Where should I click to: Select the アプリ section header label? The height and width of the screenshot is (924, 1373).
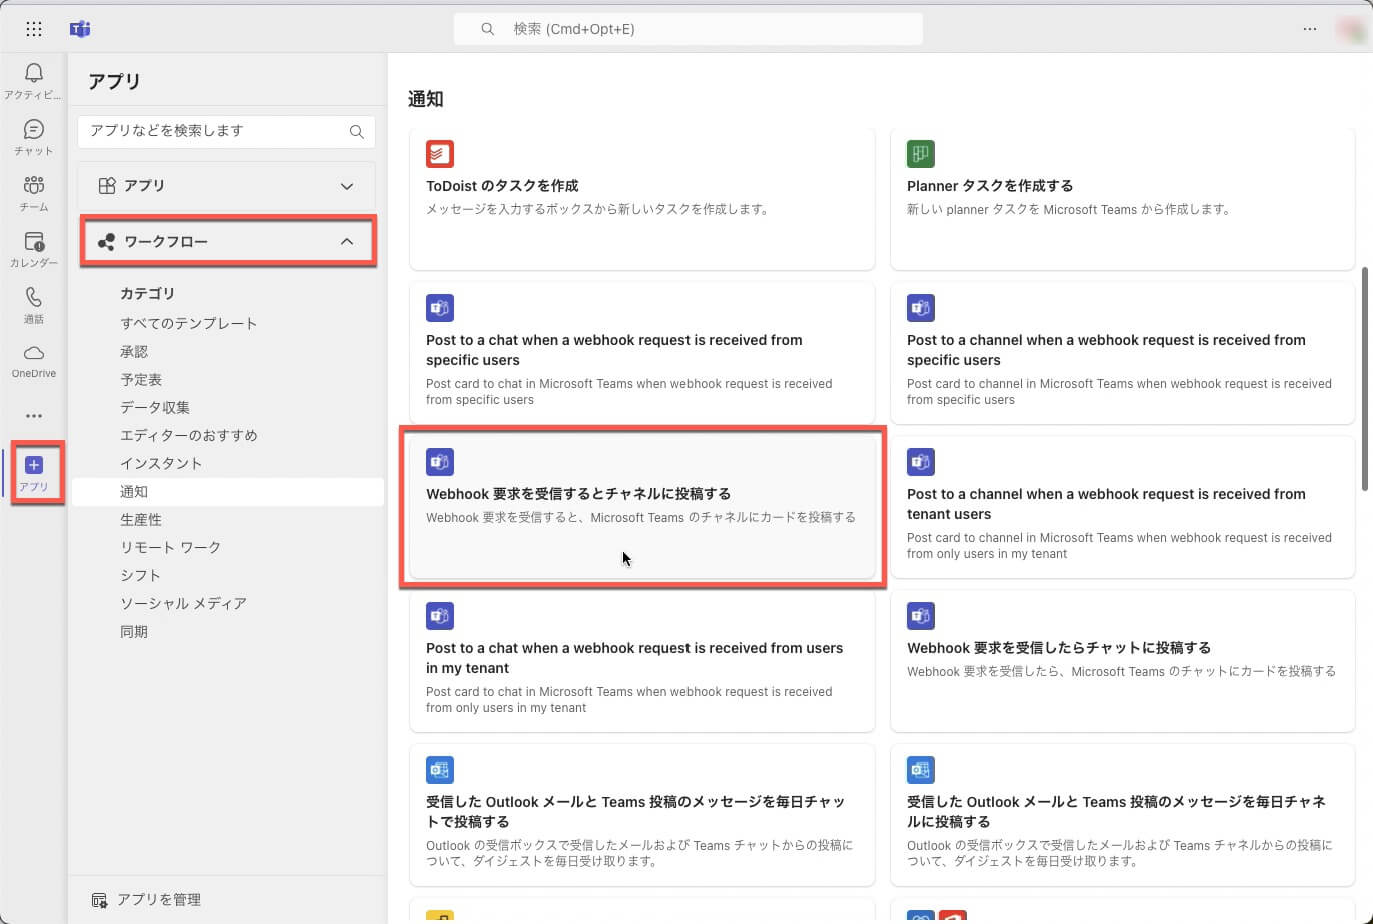pos(144,186)
